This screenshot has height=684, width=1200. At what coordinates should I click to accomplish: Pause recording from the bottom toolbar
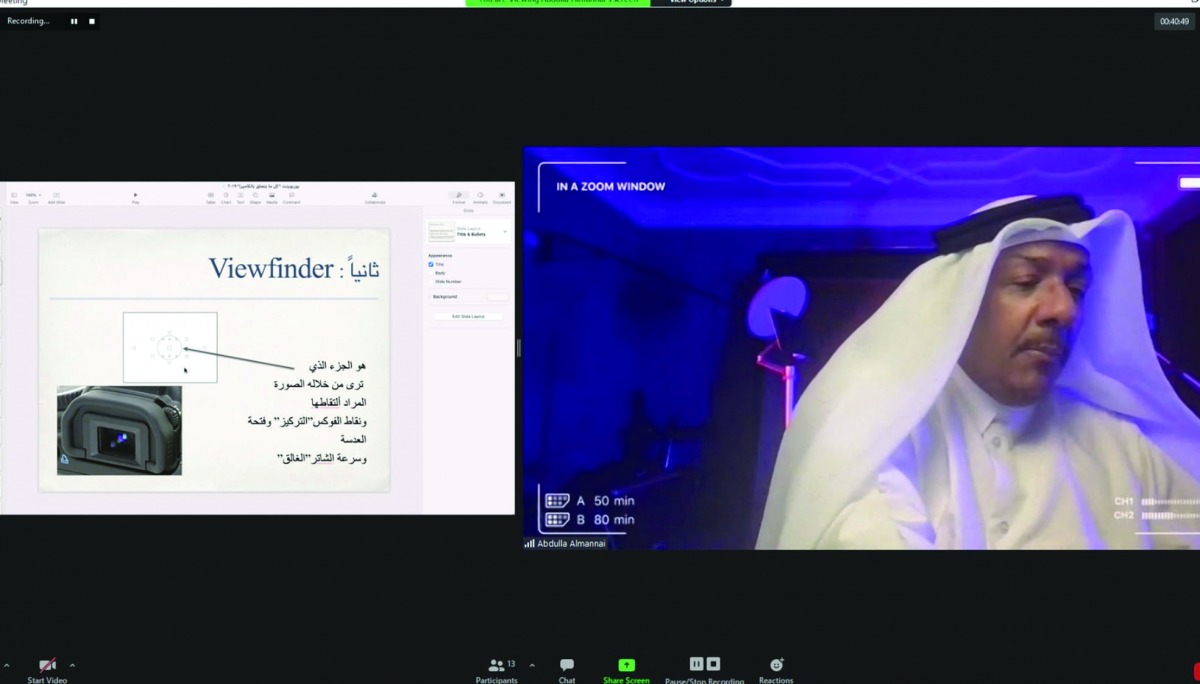pos(697,664)
